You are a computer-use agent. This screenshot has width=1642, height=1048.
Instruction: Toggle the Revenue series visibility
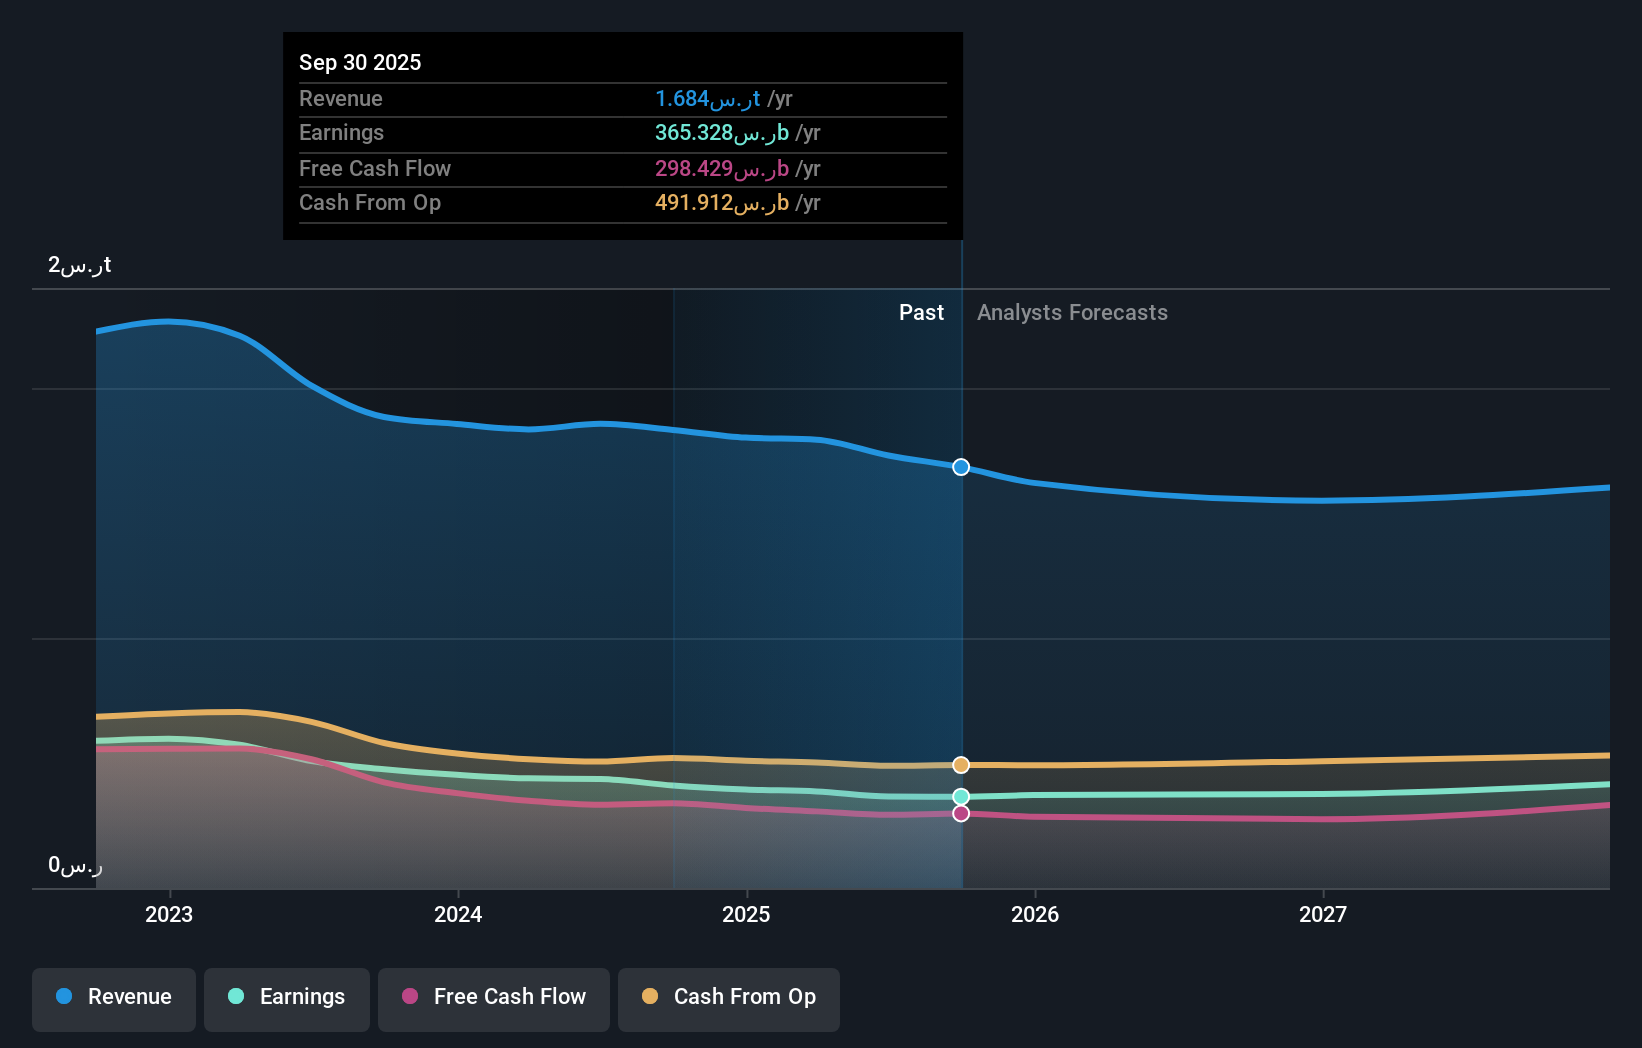tap(113, 999)
